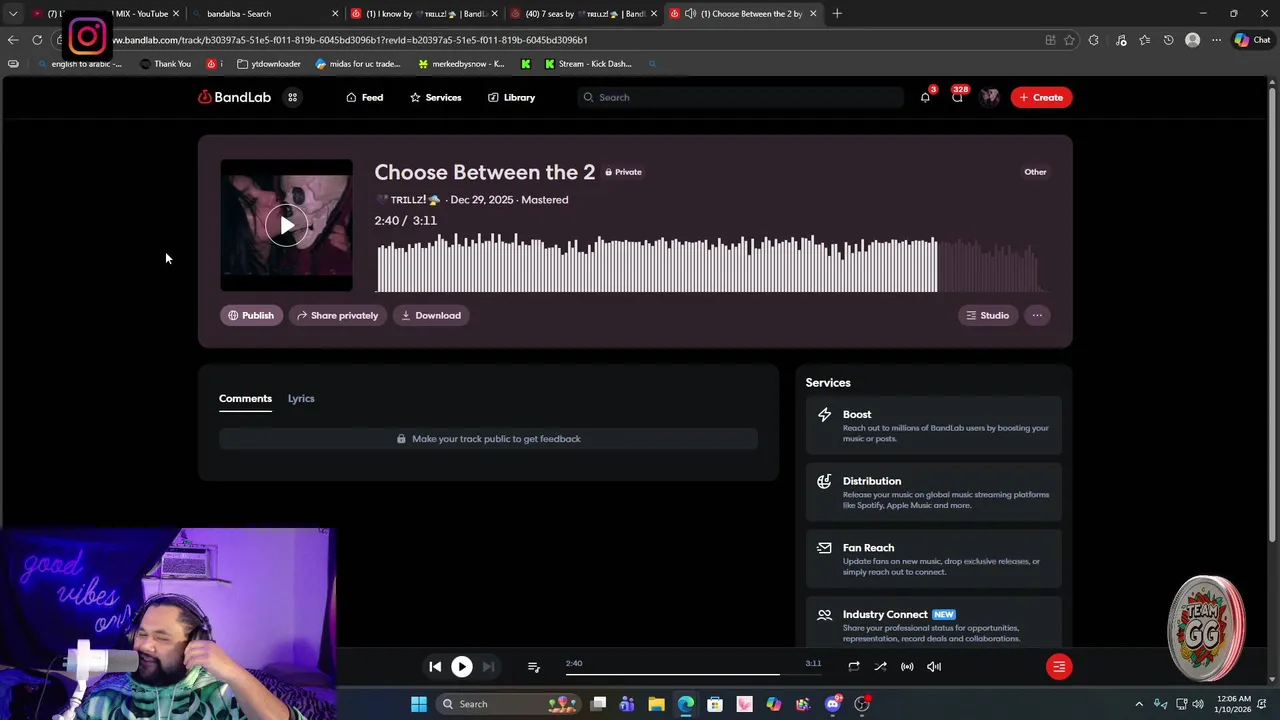The width and height of the screenshot is (1280, 720).
Task: Open the Fan Reach service
Action: (x=934, y=559)
